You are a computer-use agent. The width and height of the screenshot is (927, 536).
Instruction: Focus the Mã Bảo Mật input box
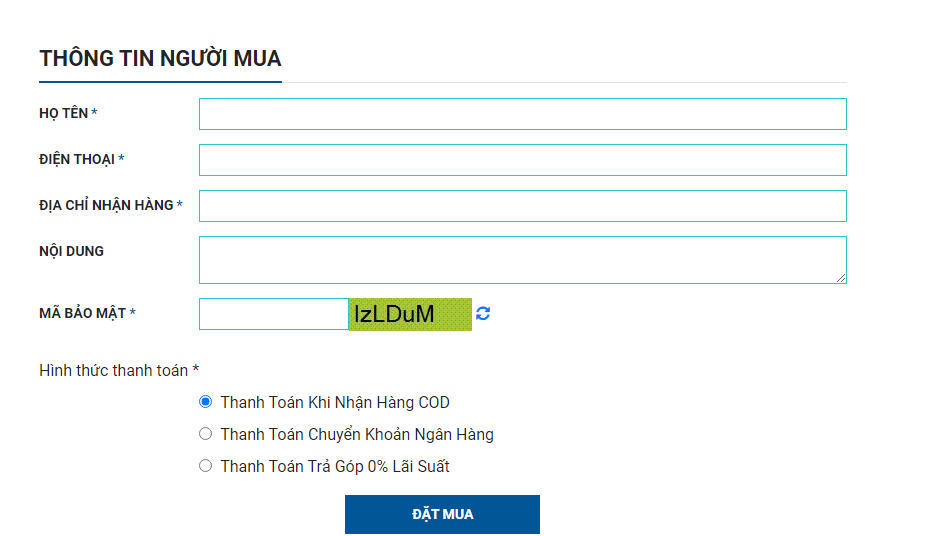click(x=274, y=314)
